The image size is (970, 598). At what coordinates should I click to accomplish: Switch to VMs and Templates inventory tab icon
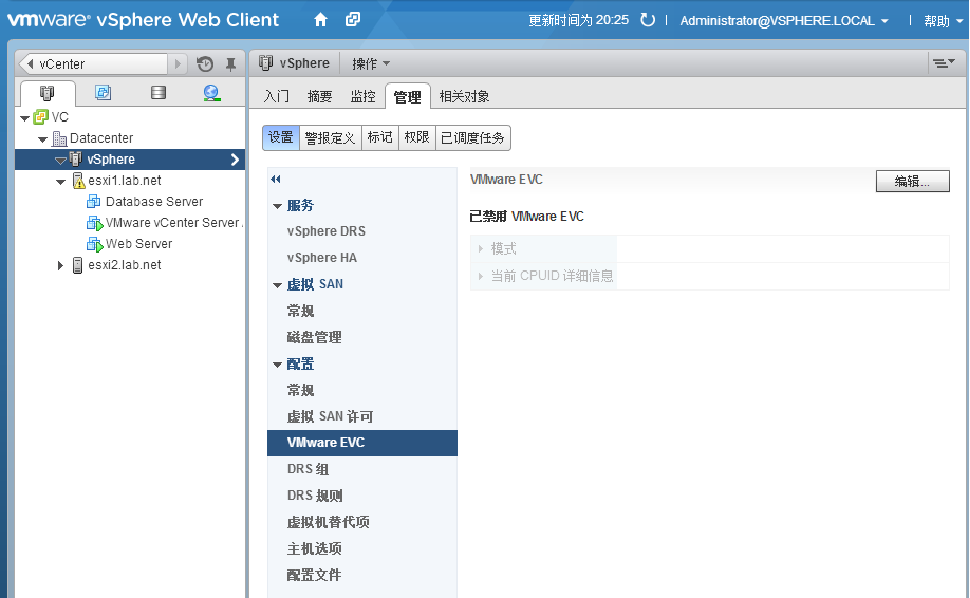coord(103,93)
